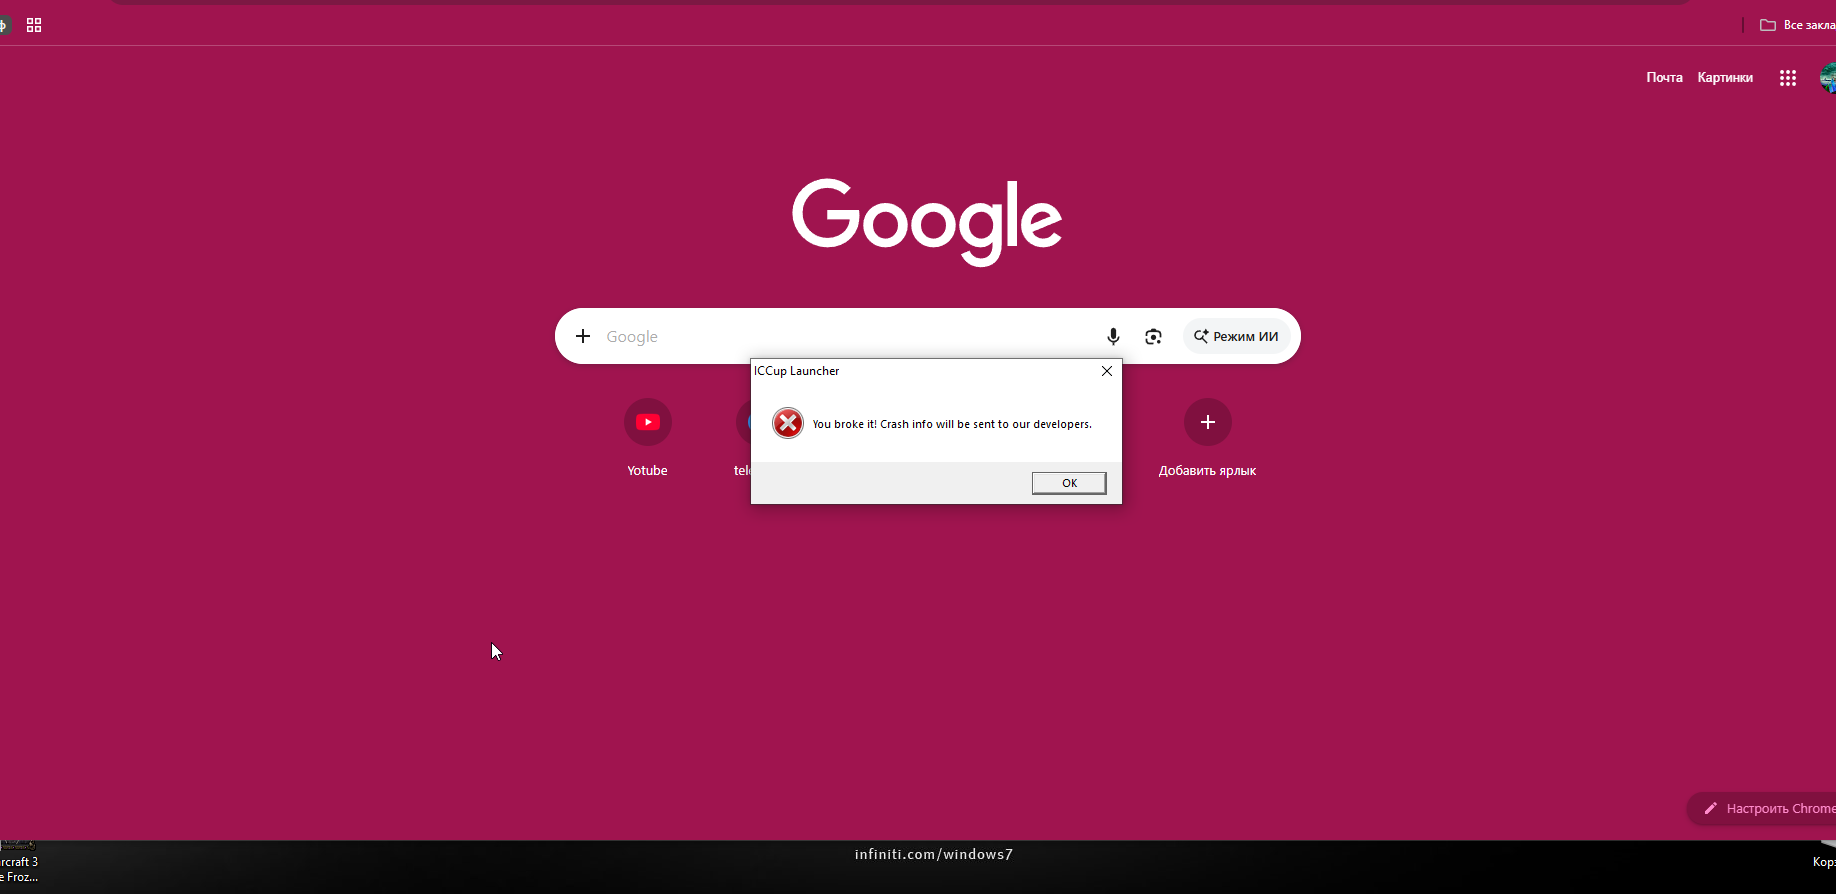Open the Настроить Chrome customization panel
1836x894 pixels.
(1763, 808)
